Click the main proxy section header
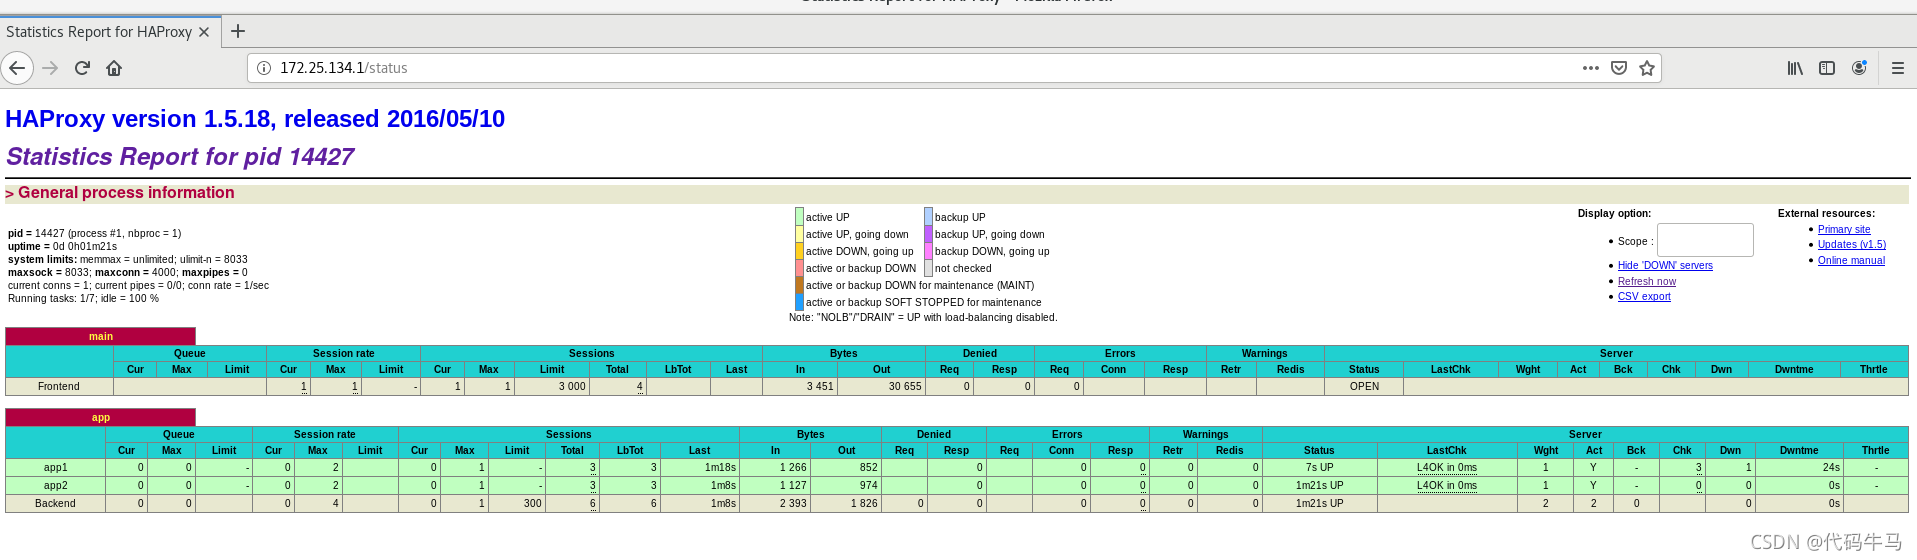Image resolution: width=1917 pixels, height=560 pixels. pos(100,336)
